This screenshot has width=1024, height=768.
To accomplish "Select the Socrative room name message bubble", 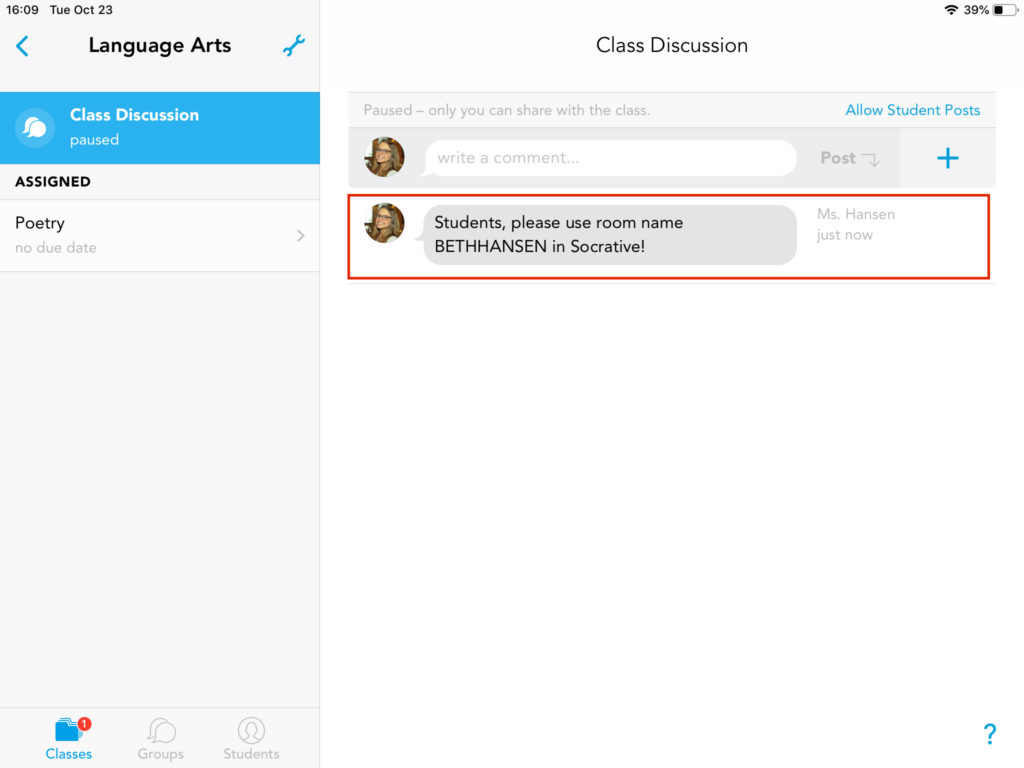I will coord(609,235).
